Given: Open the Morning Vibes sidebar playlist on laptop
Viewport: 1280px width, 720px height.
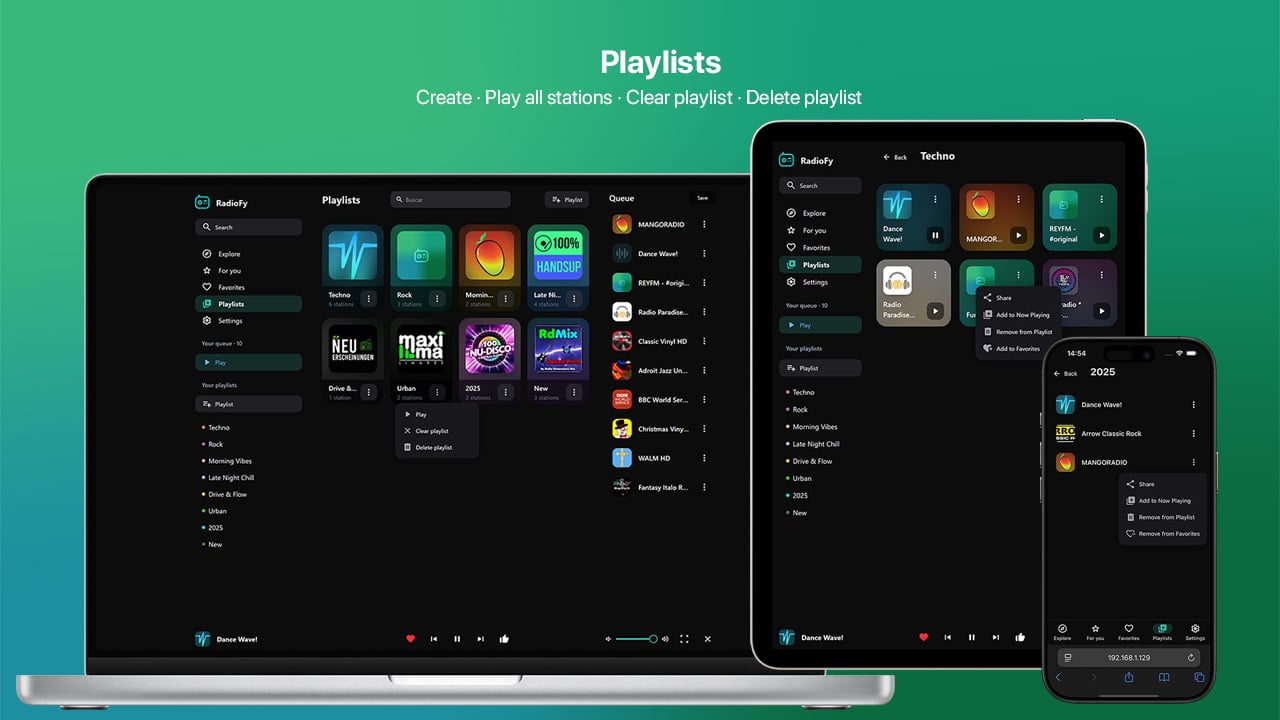Looking at the screenshot, I should [x=230, y=461].
